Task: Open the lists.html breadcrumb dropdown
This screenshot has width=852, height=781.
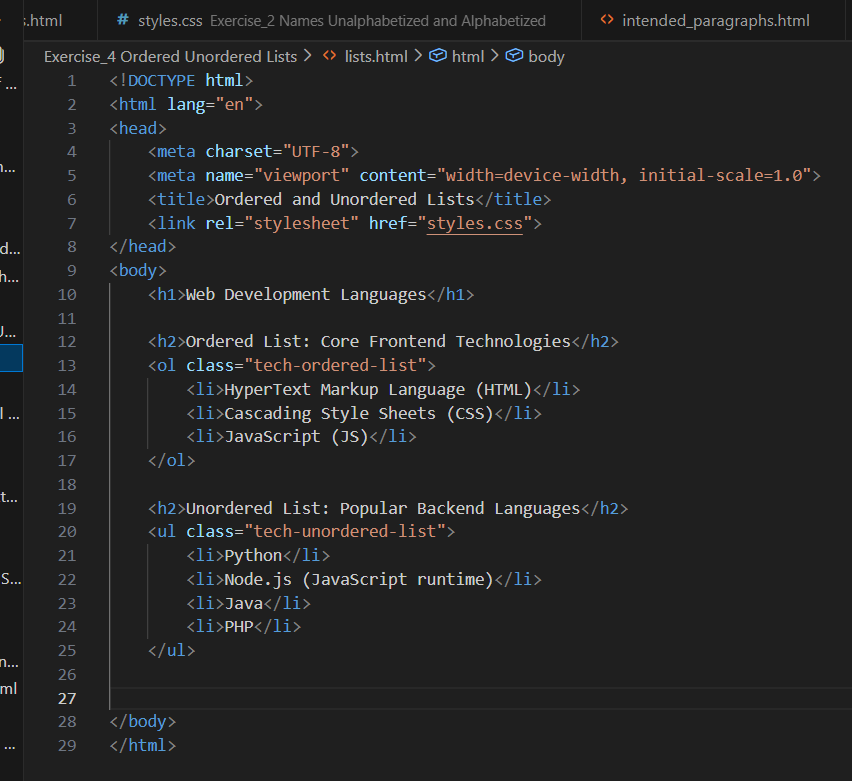Action: (375, 56)
